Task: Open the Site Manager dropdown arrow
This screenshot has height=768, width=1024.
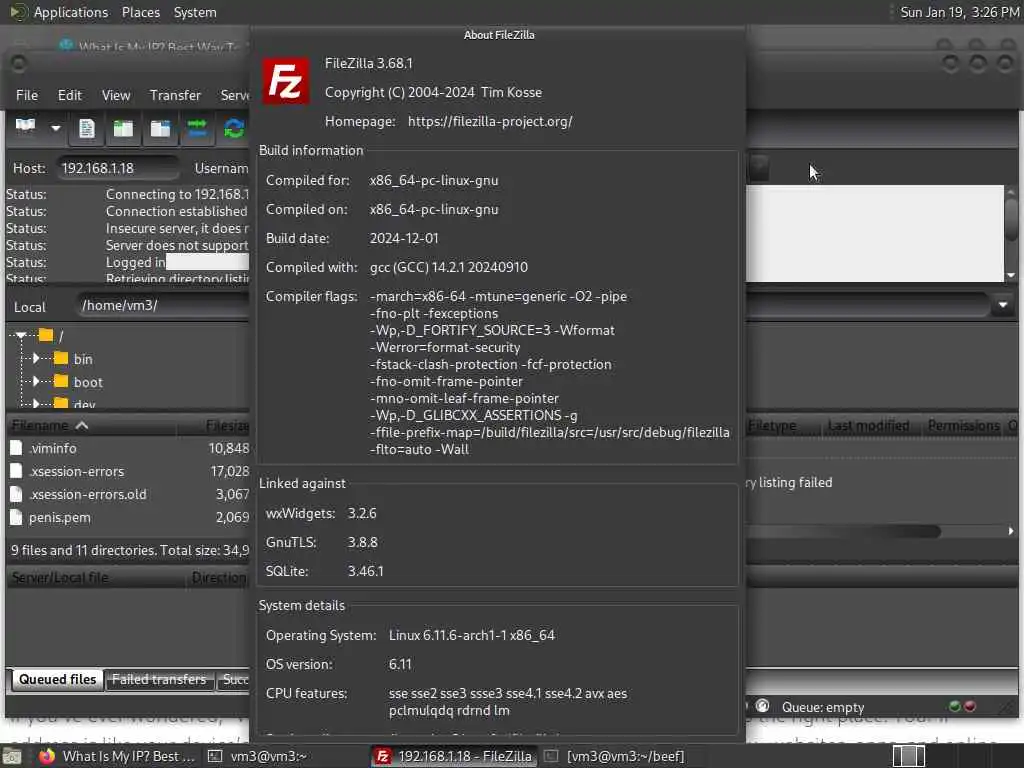Action: pyautogui.click(x=56, y=128)
